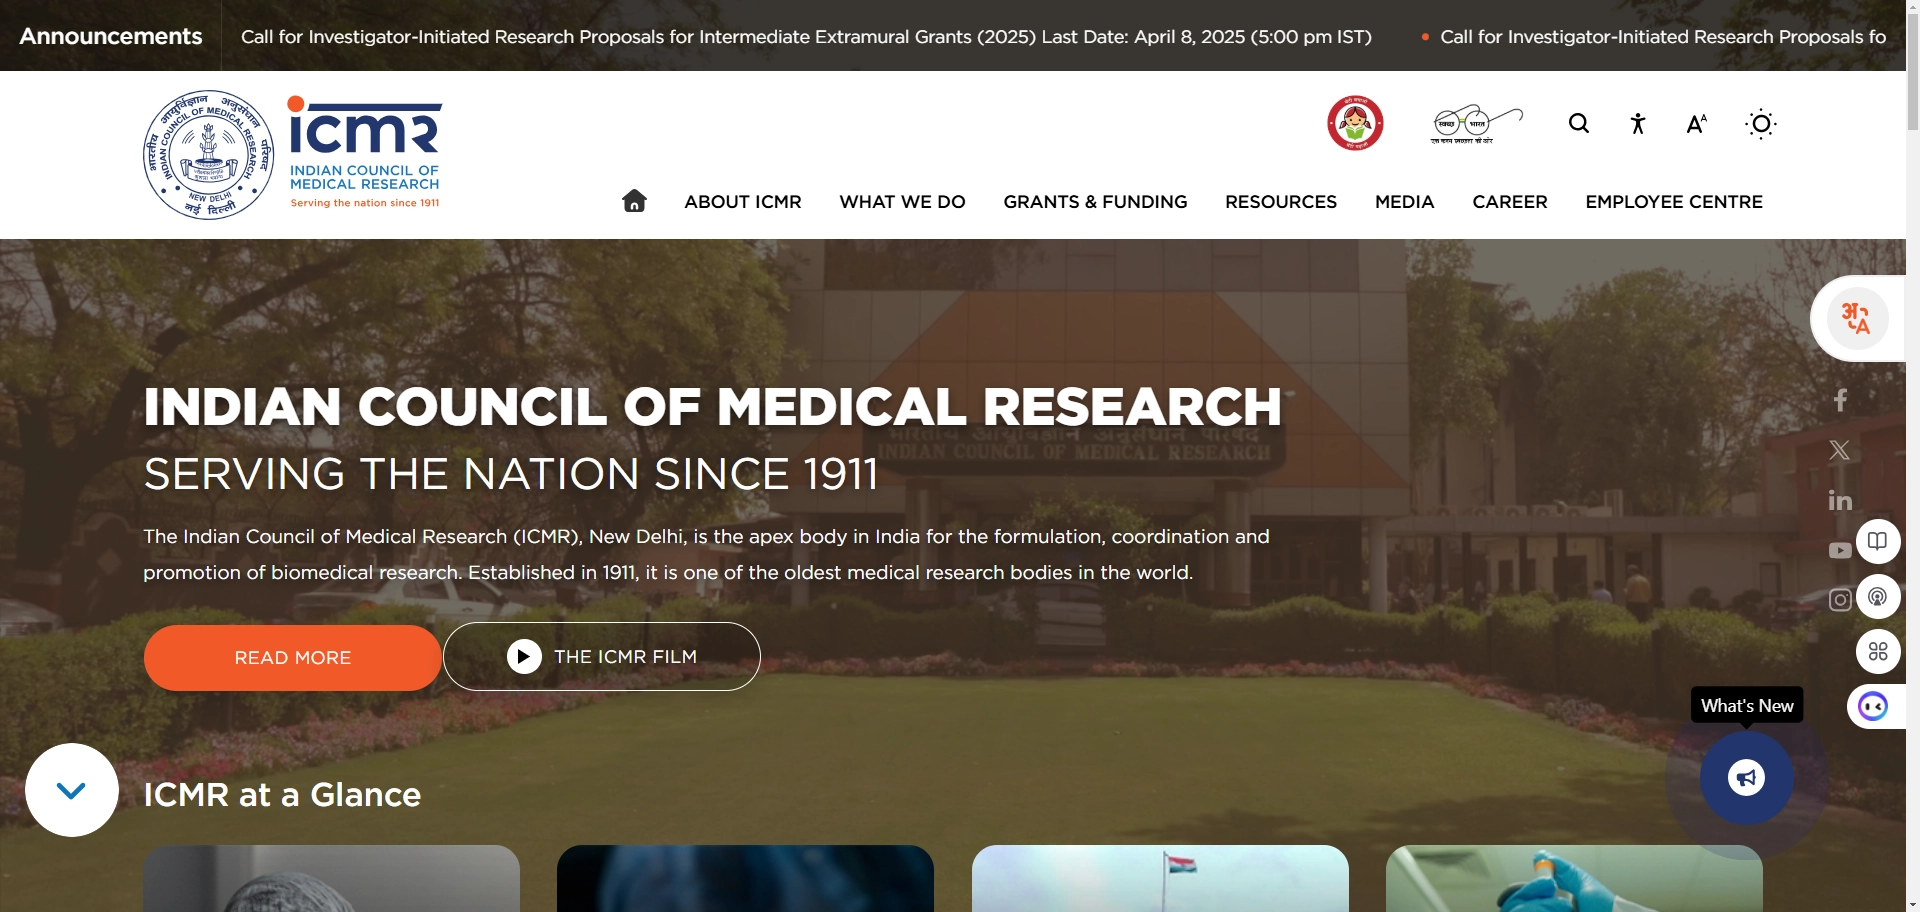Select the CAREER navigation tab

click(x=1509, y=201)
